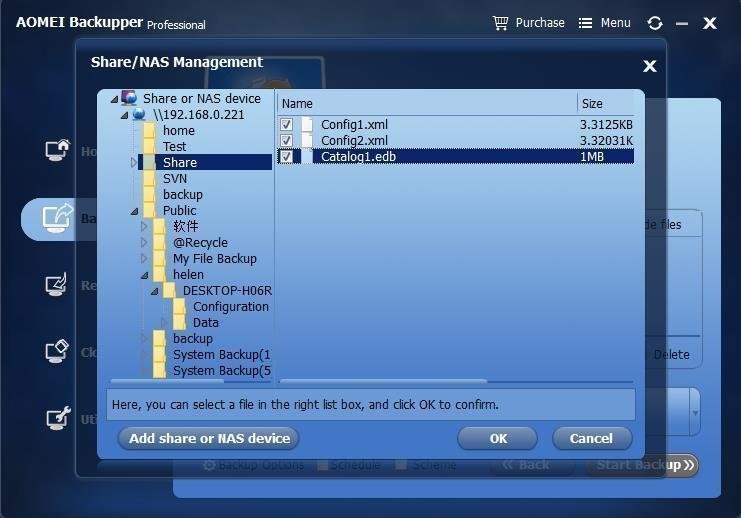
Task: Collapse the Share or NAS device root node
Action: 114,99
